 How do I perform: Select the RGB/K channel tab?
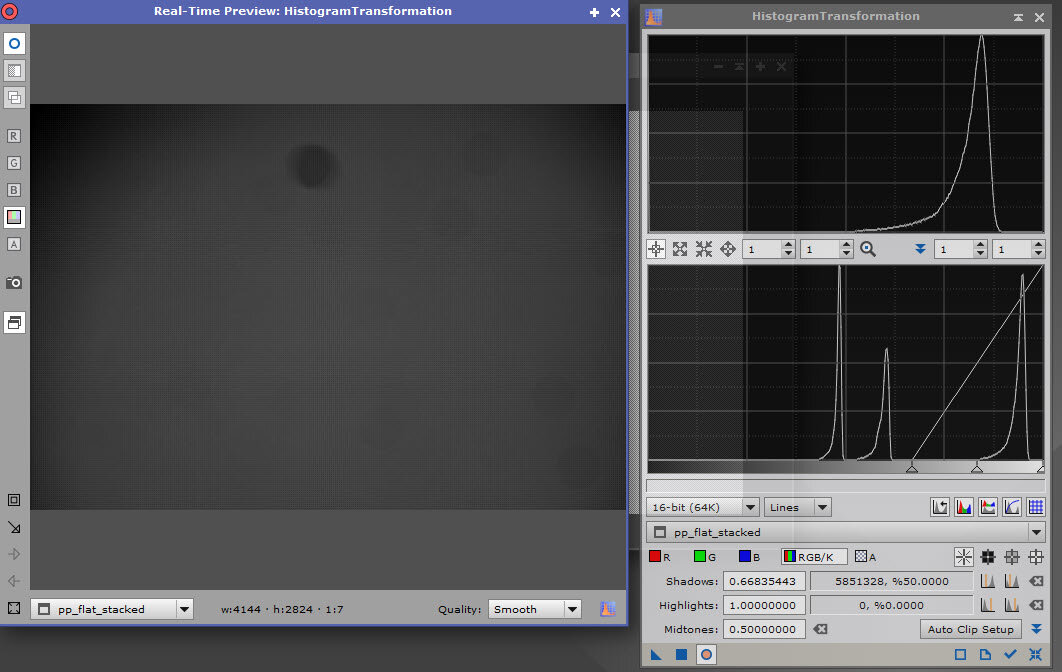click(x=814, y=557)
